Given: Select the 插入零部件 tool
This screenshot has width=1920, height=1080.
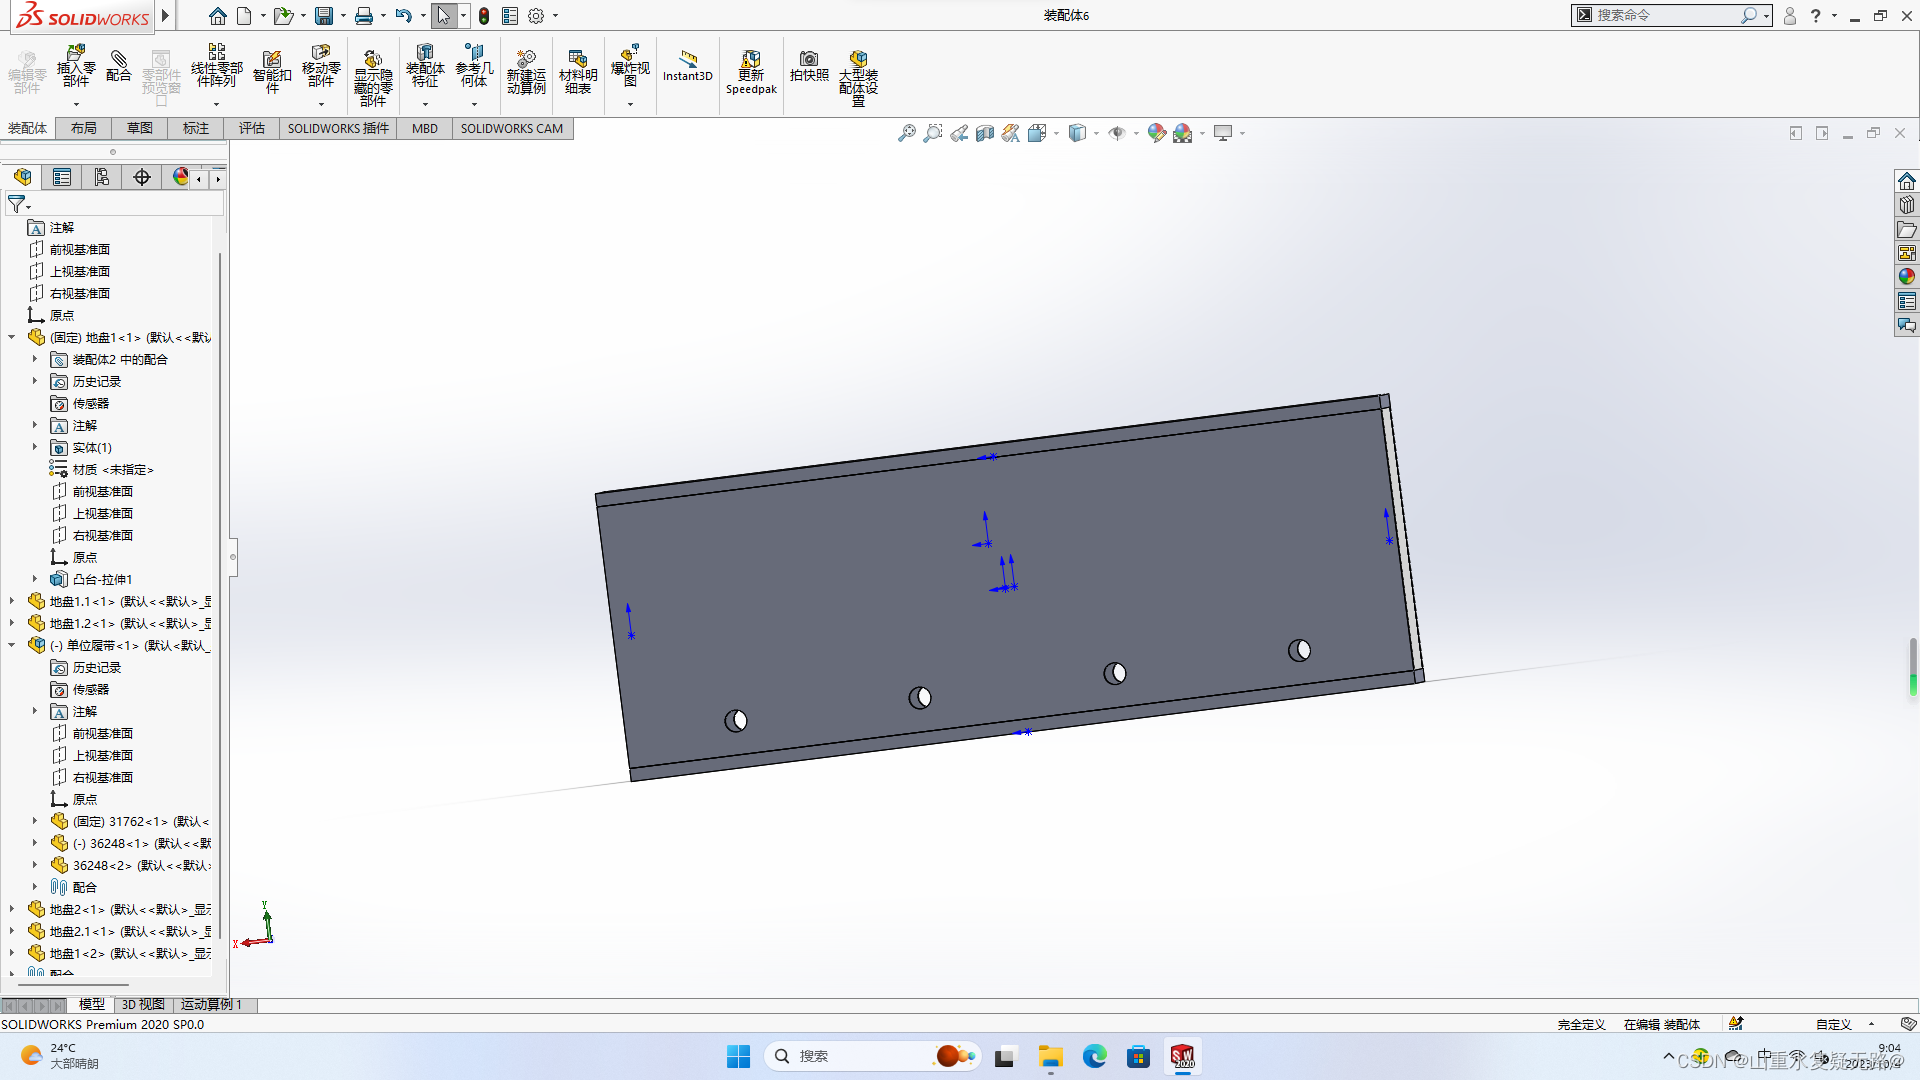Looking at the screenshot, I should pyautogui.click(x=75, y=70).
